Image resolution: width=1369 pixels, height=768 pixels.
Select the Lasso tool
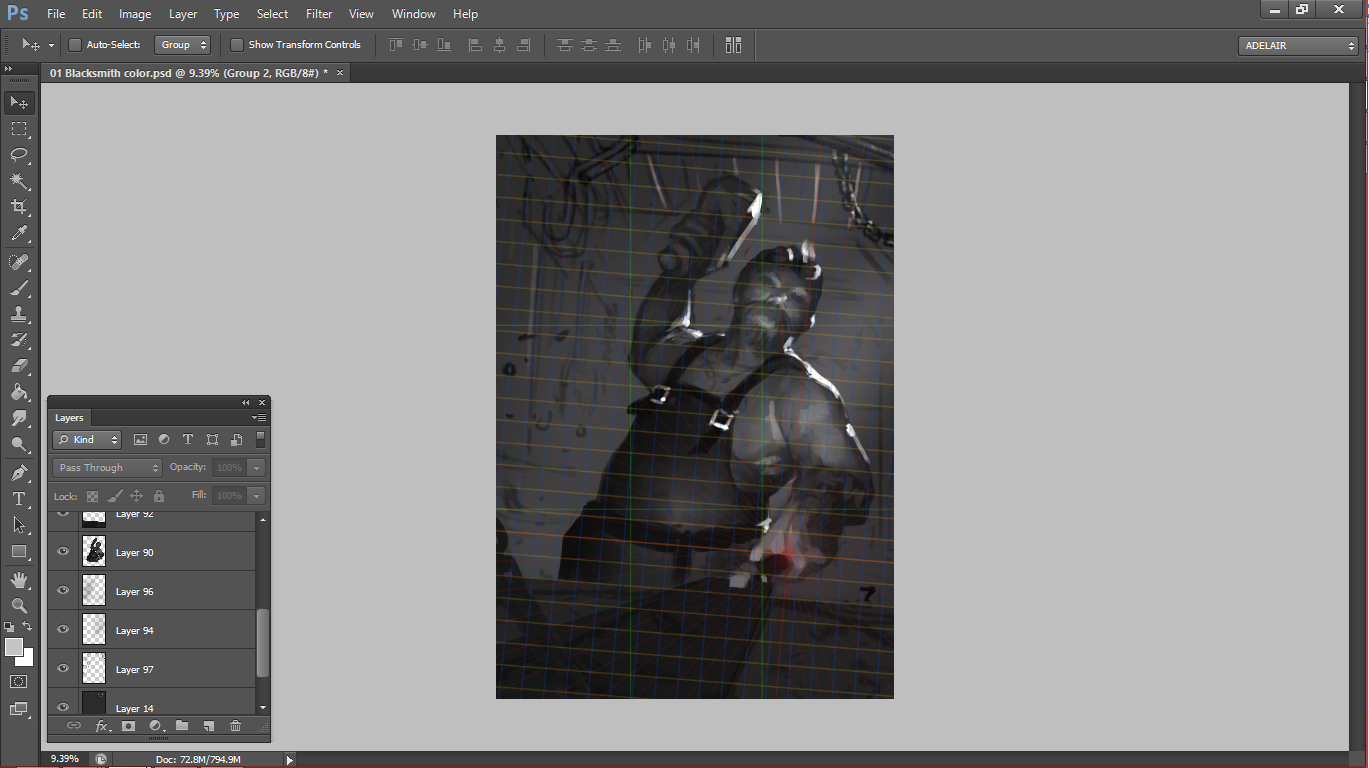click(x=19, y=155)
